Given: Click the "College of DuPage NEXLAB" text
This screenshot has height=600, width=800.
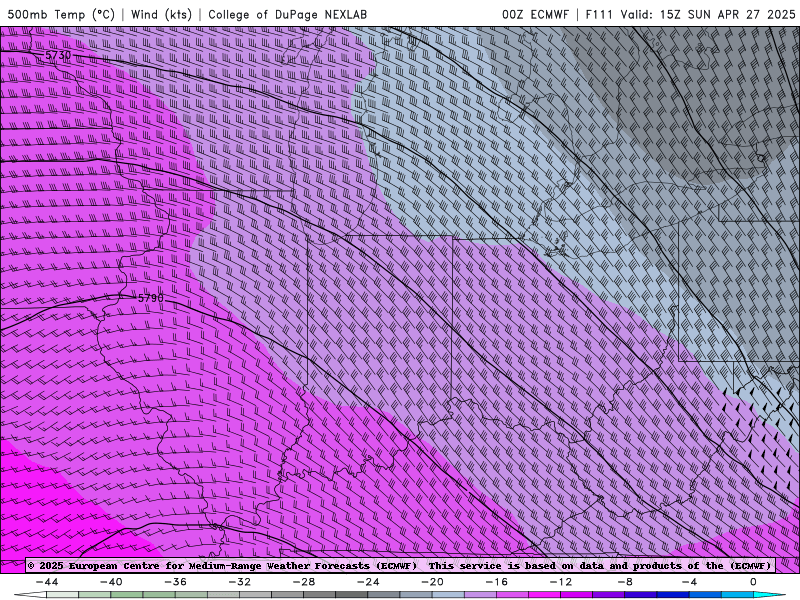Looking at the screenshot, I should point(287,14).
